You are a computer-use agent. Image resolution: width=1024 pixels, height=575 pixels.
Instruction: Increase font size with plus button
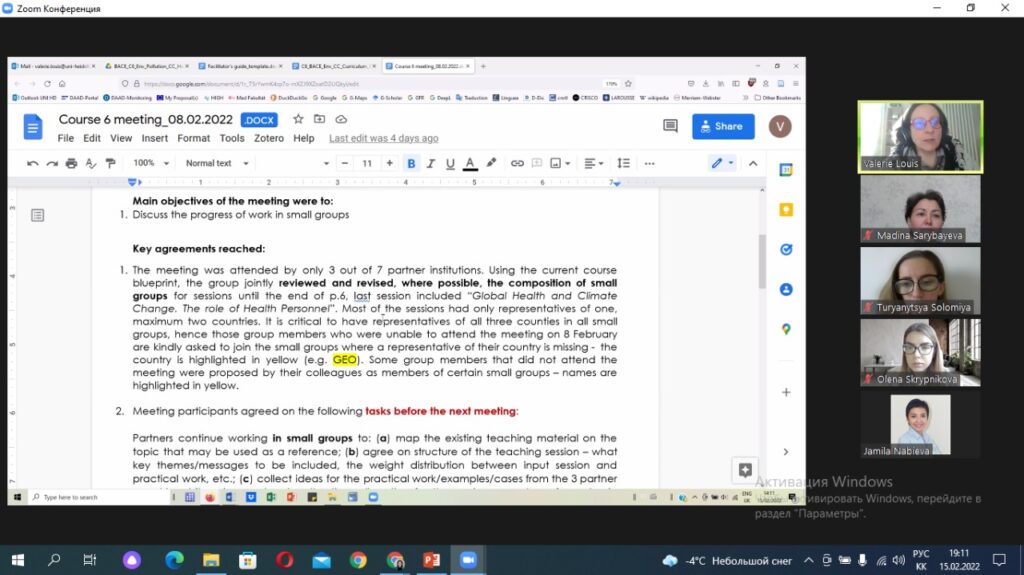tap(390, 163)
